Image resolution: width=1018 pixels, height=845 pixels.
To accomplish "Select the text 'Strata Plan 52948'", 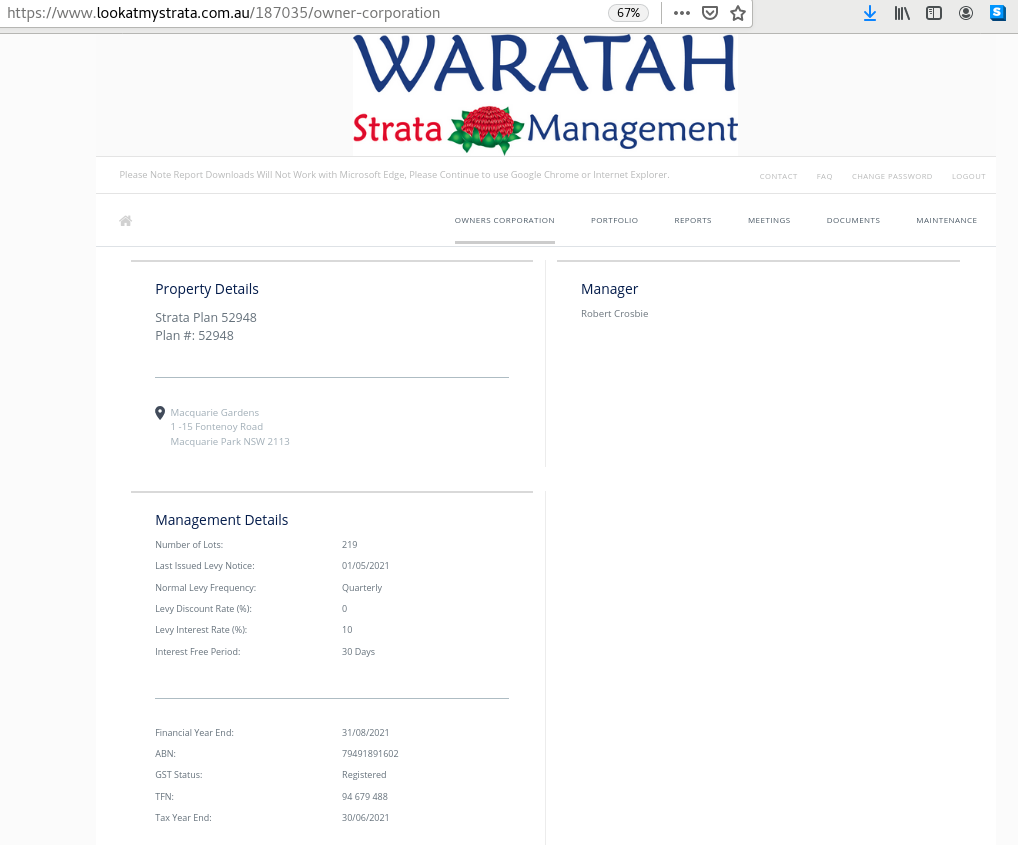I will coord(206,317).
